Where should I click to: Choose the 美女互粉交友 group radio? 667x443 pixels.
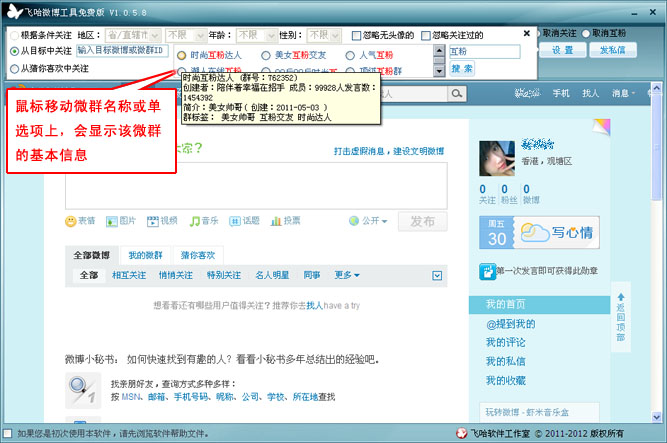pos(266,55)
